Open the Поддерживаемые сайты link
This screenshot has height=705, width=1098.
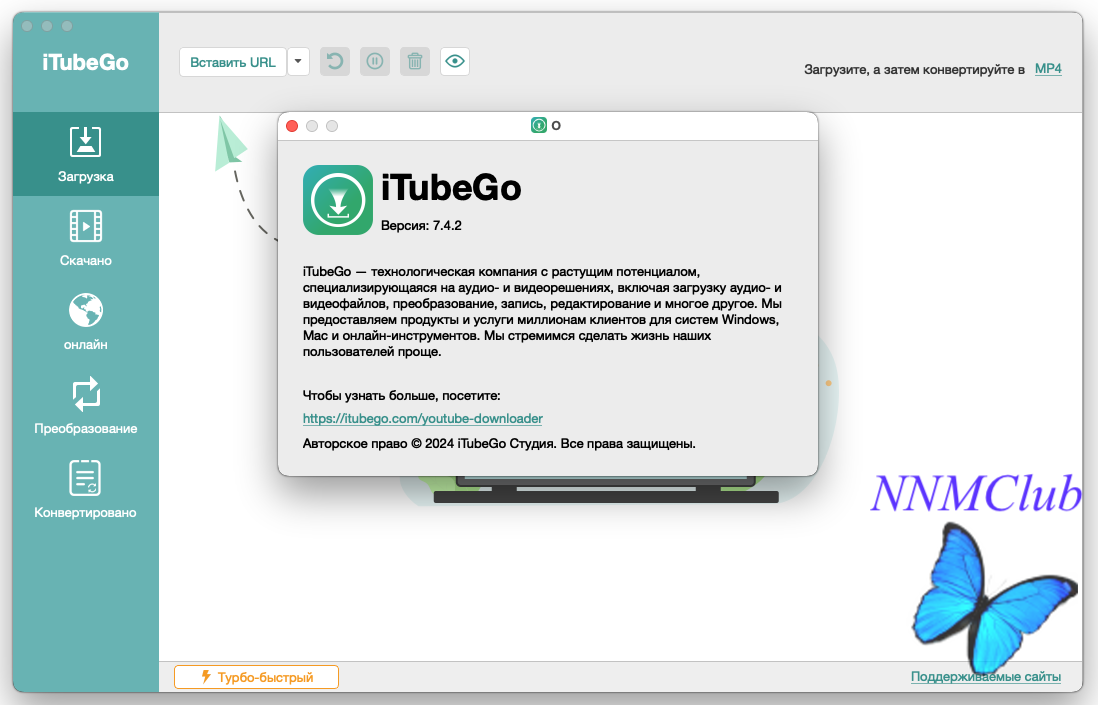pyautogui.click(x=985, y=677)
